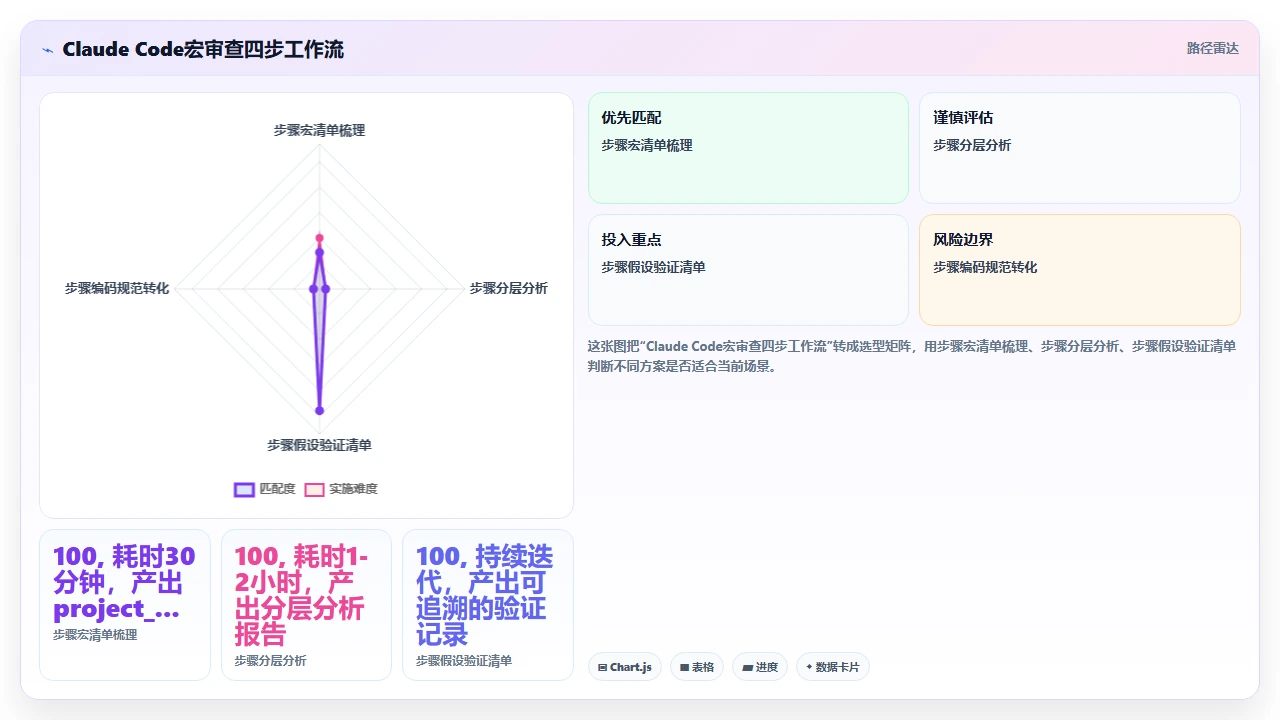This screenshot has width=1280, height=720.
Task: Click 步骤编码规范转化 text in 风险边界 card
Action: (x=985, y=267)
